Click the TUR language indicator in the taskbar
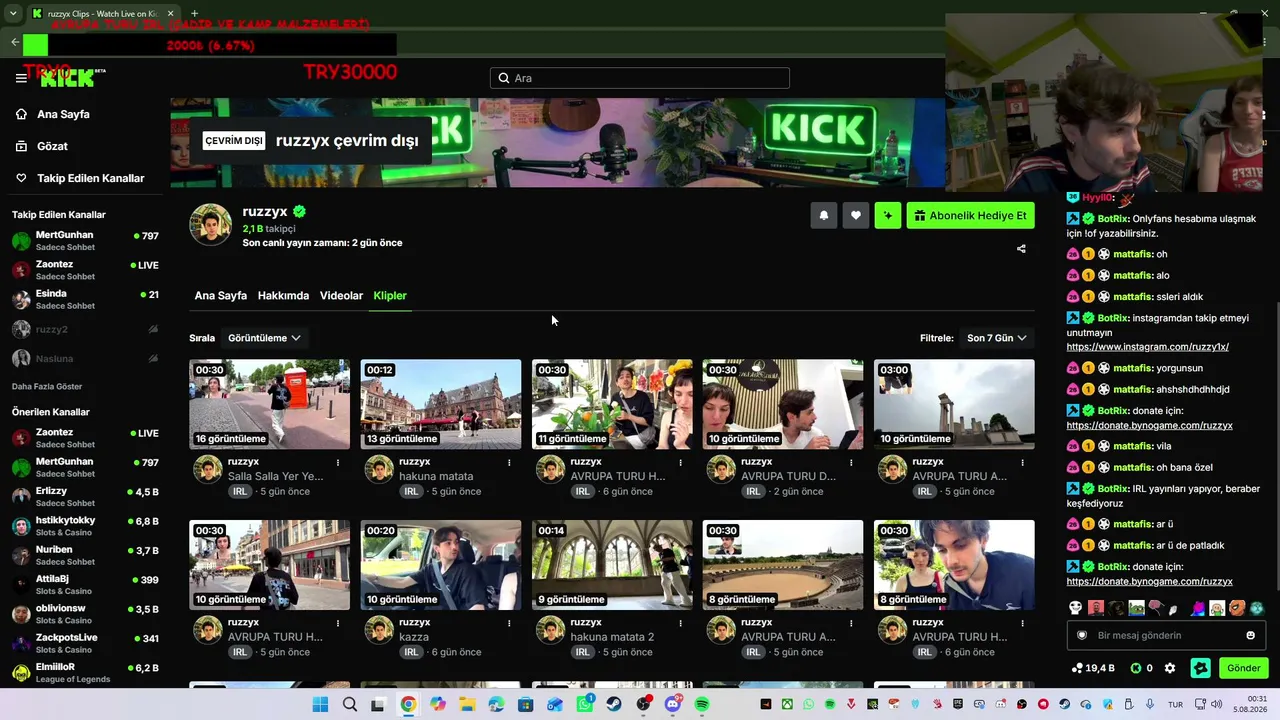The height and width of the screenshot is (720, 1280). pos(1176,705)
